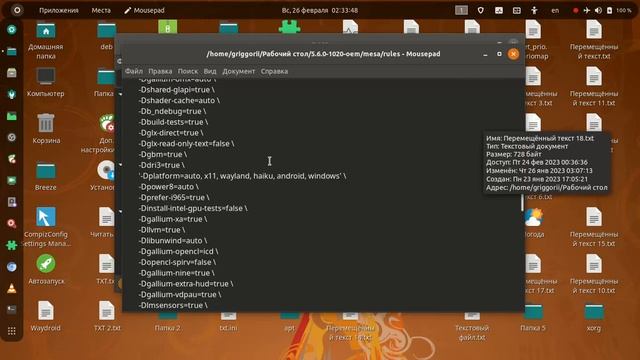
Task: Click the Mousepad vertical scrollbar thumb
Action: point(522,203)
